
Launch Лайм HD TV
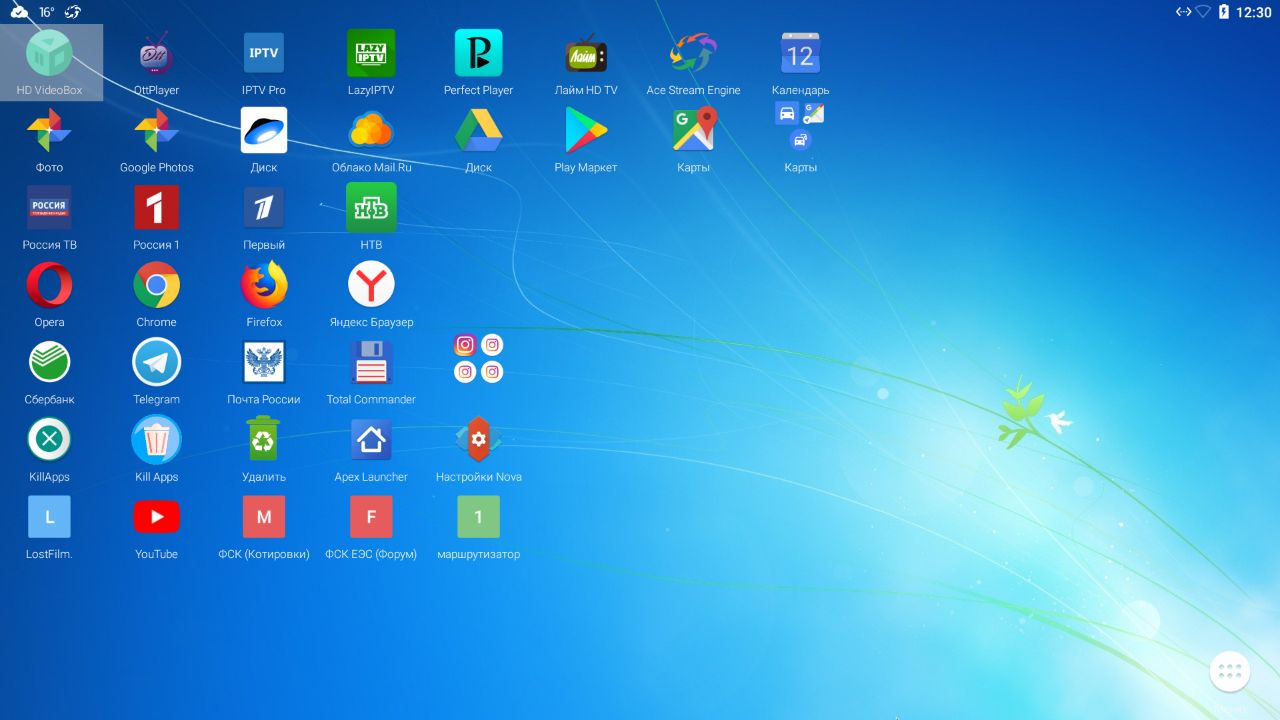[x=586, y=54]
